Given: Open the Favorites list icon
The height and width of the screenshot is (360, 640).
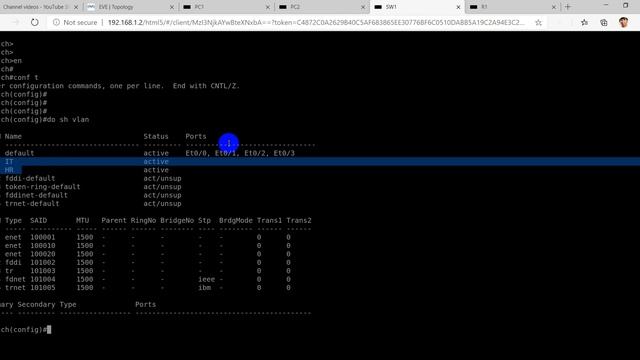Looking at the screenshot, I should click(x=584, y=23).
